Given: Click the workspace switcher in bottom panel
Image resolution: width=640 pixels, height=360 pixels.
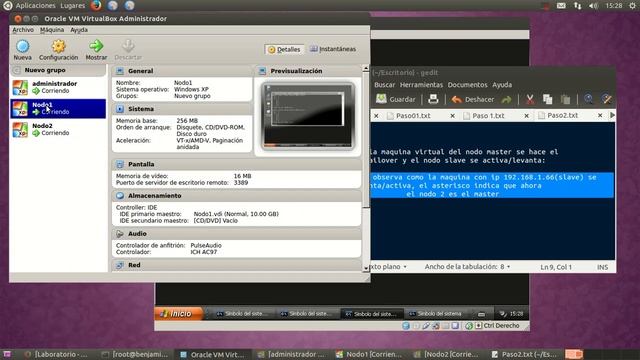Looking at the screenshot, I should (573, 354).
